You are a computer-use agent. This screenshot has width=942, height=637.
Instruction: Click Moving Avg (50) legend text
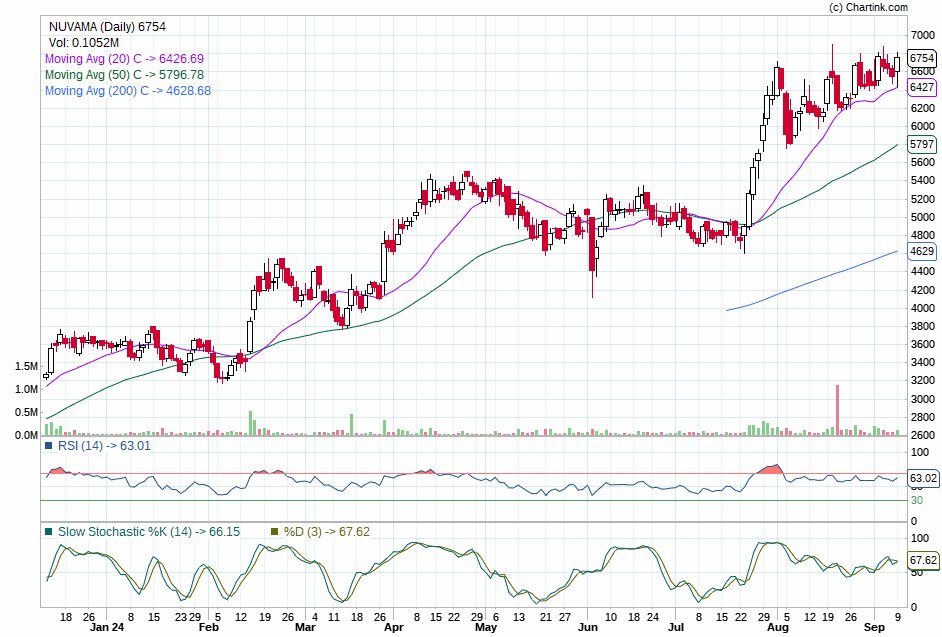click(124, 75)
